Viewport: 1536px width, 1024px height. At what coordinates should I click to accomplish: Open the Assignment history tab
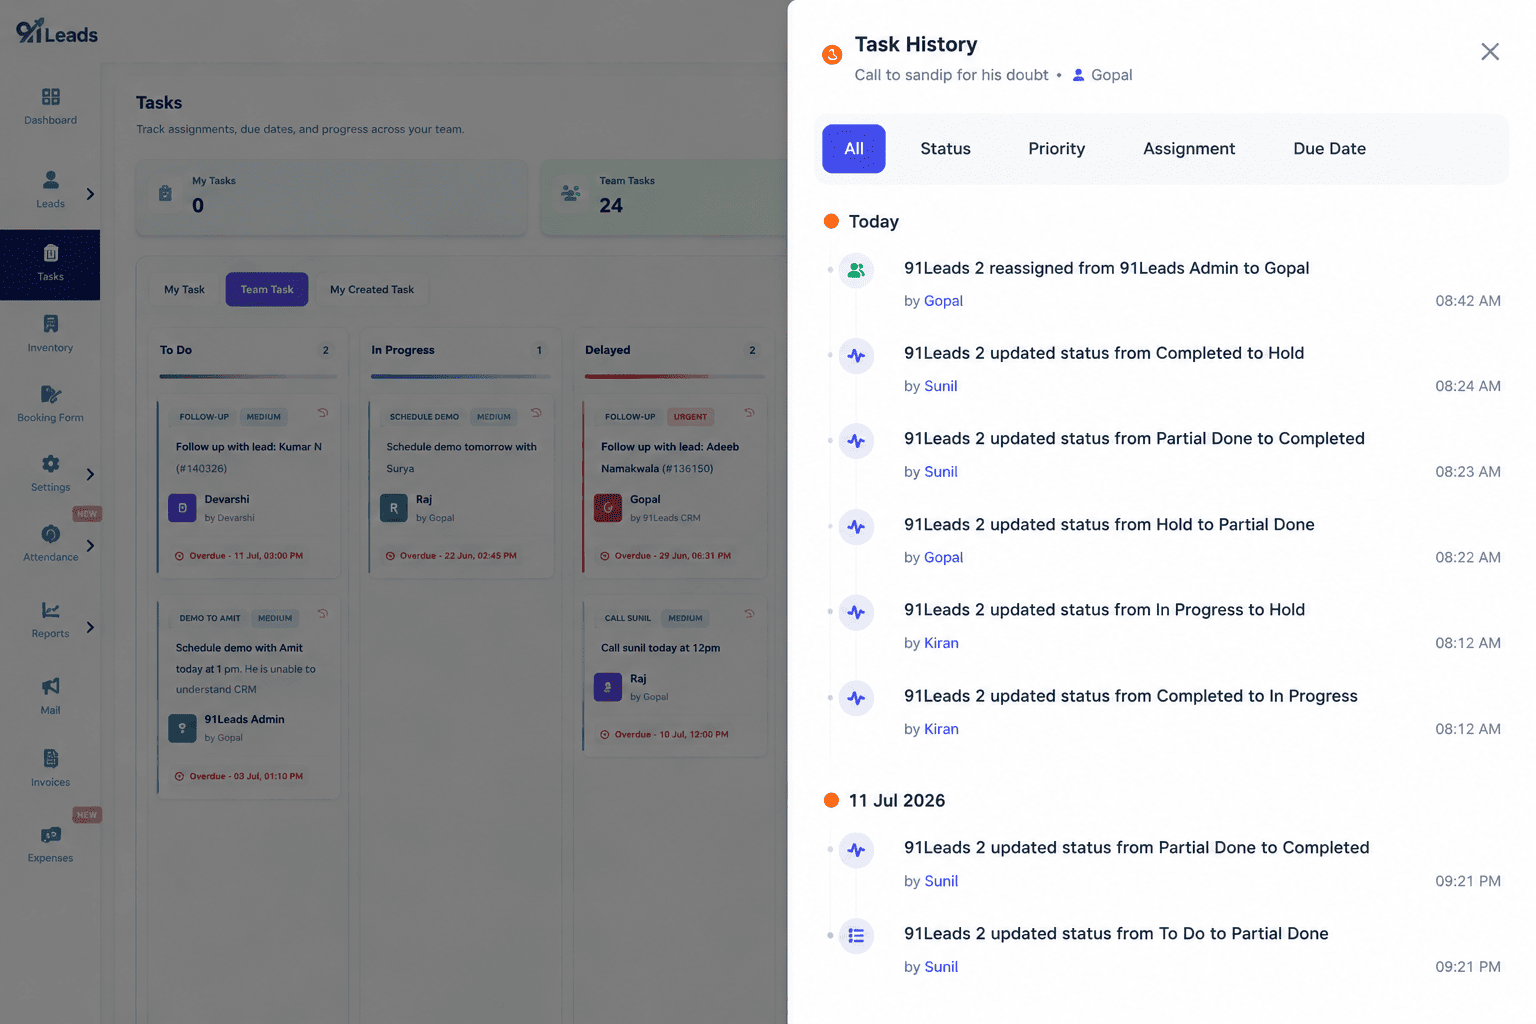pos(1189,149)
